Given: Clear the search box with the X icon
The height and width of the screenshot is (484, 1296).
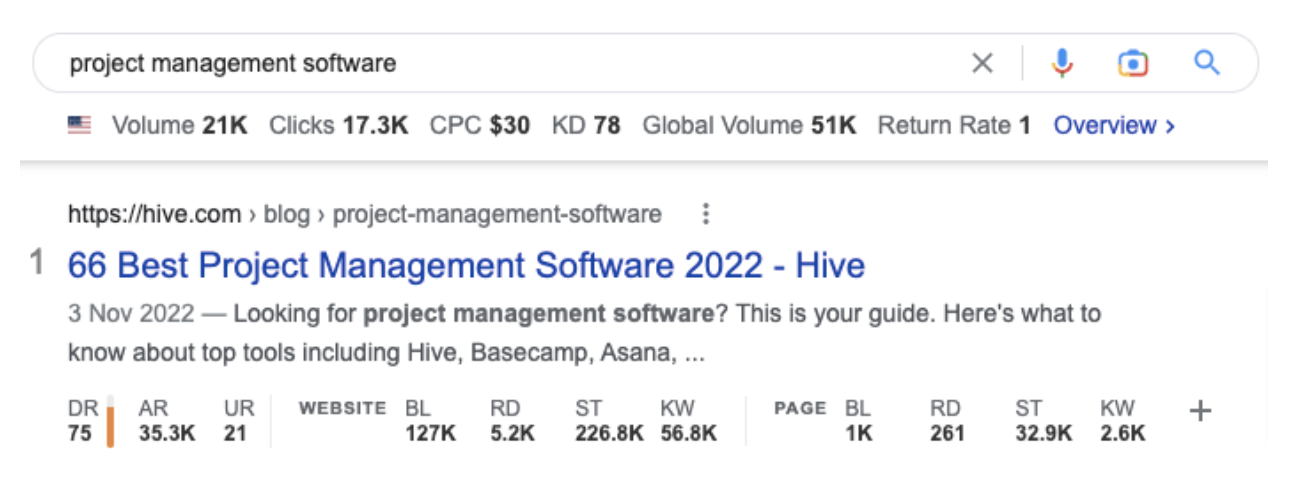Looking at the screenshot, I should 983,64.
